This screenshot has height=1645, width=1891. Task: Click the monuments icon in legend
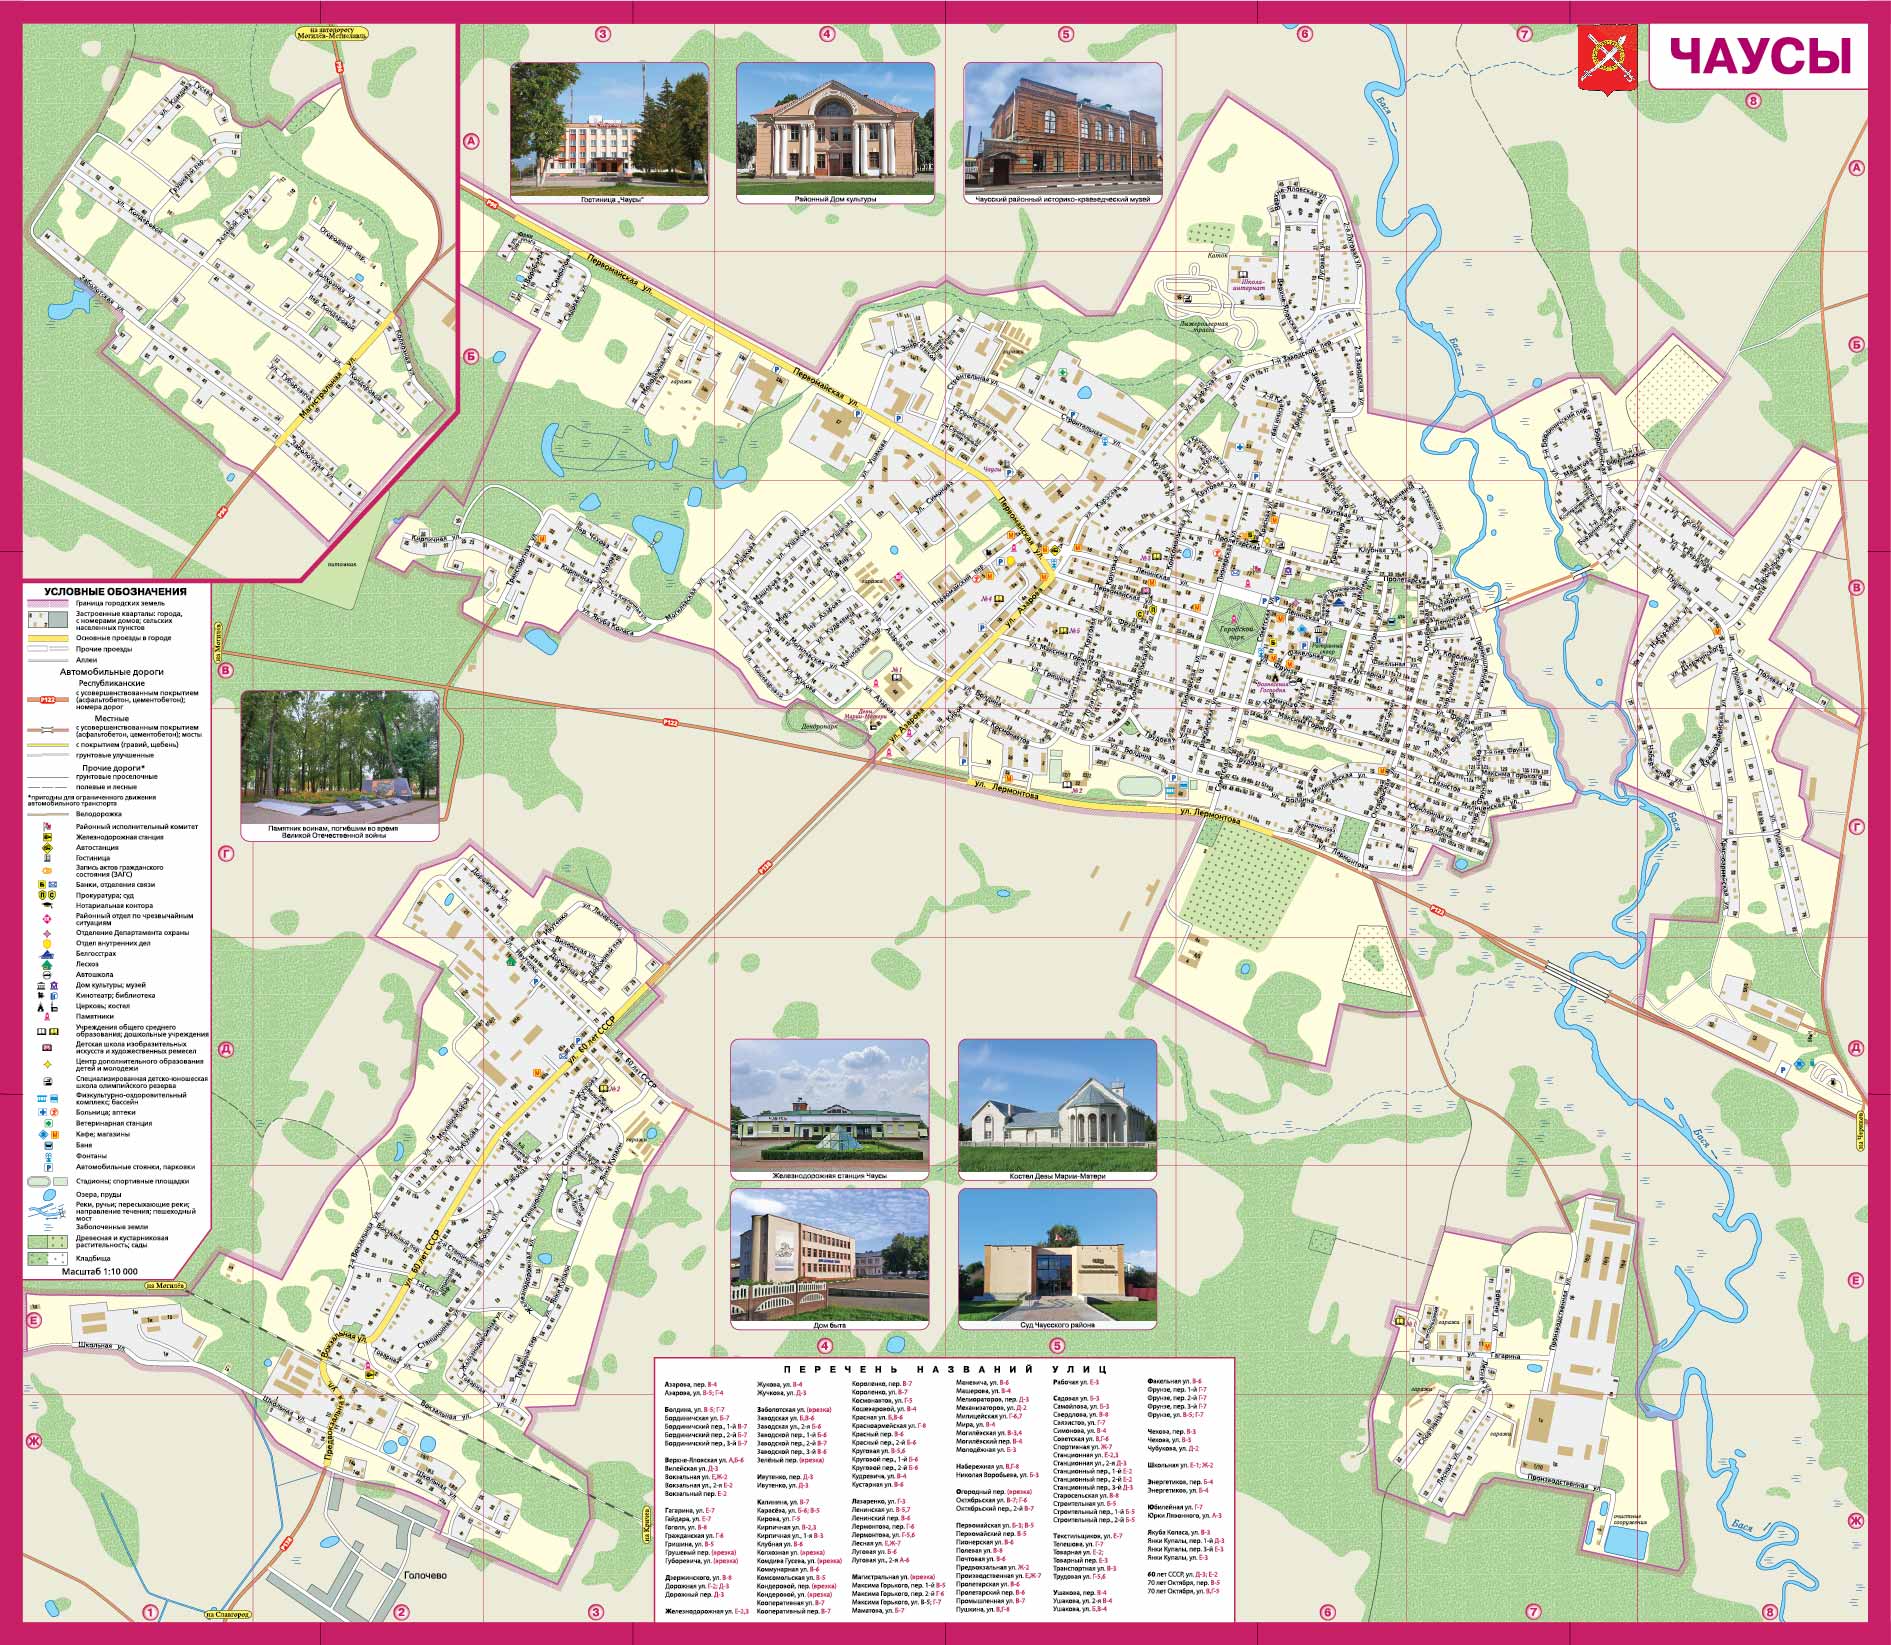pos(47,1016)
